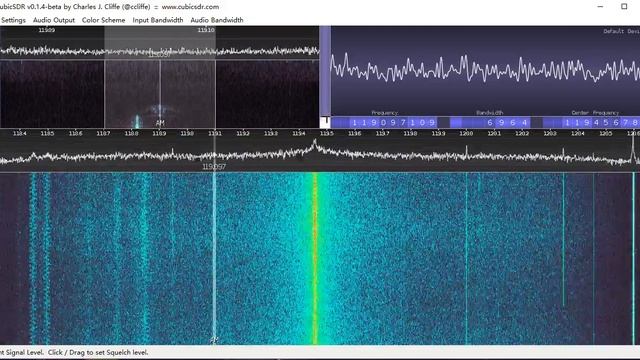This screenshot has width=640, height=360.
Task: Open the Settings menu
Action: [x=13, y=20]
